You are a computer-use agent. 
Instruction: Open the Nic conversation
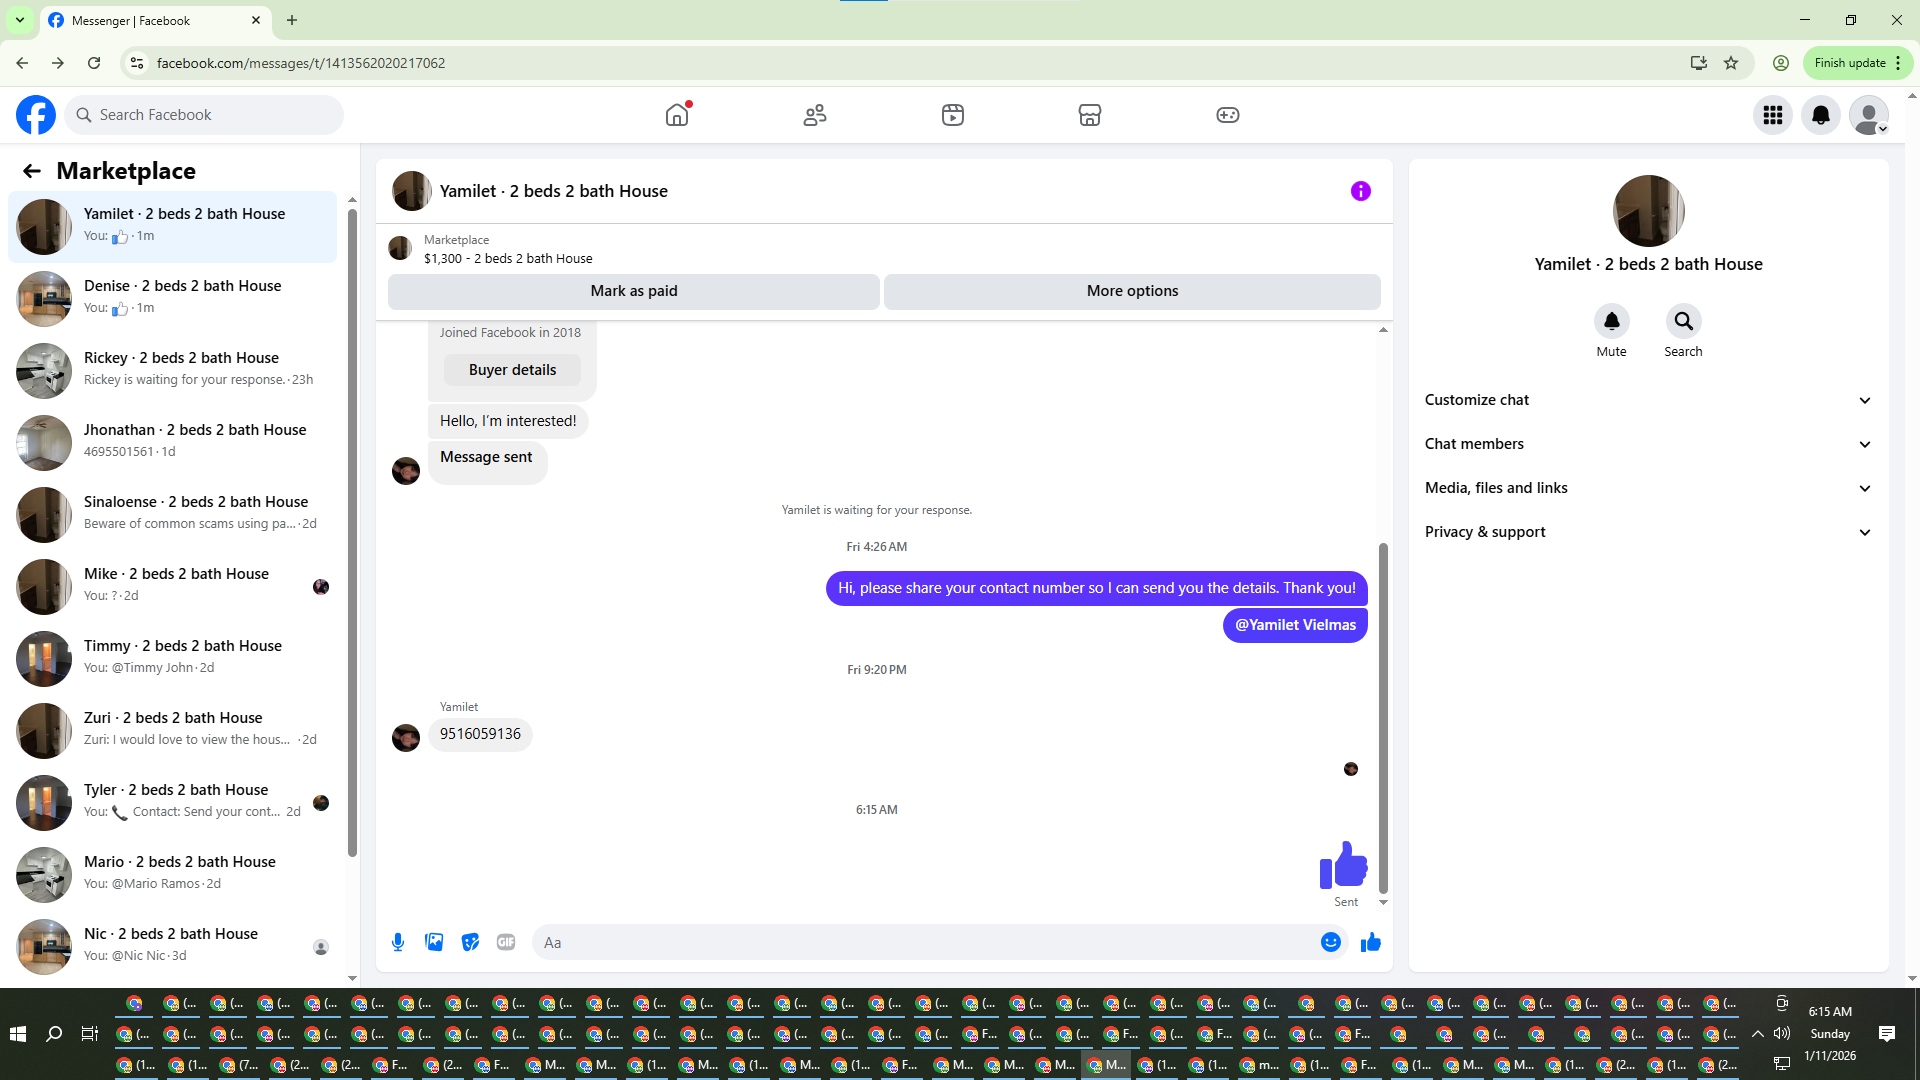(173, 947)
